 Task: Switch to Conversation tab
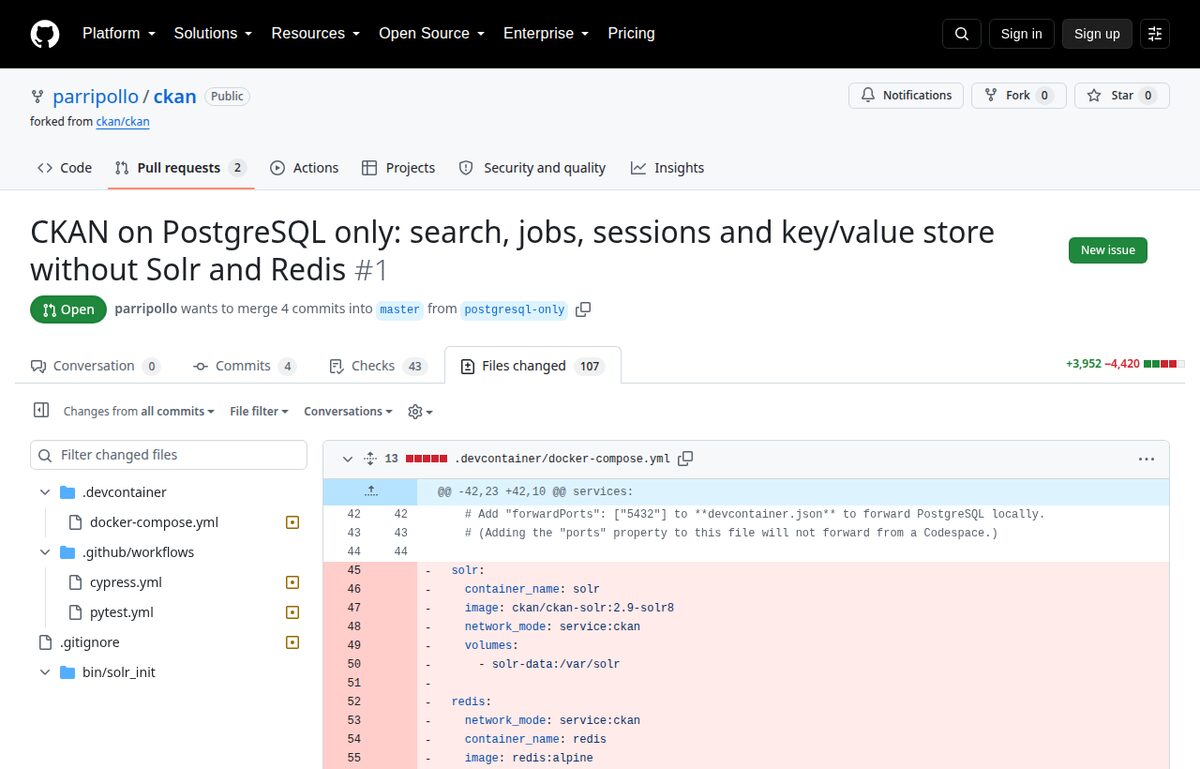[x=95, y=366]
